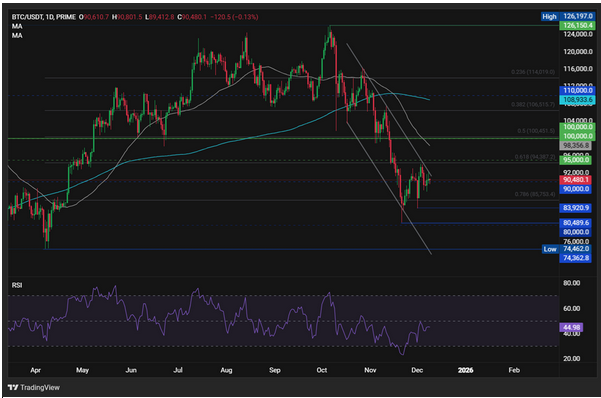Click the 2026 label on time axis

pyautogui.click(x=465, y=370)
